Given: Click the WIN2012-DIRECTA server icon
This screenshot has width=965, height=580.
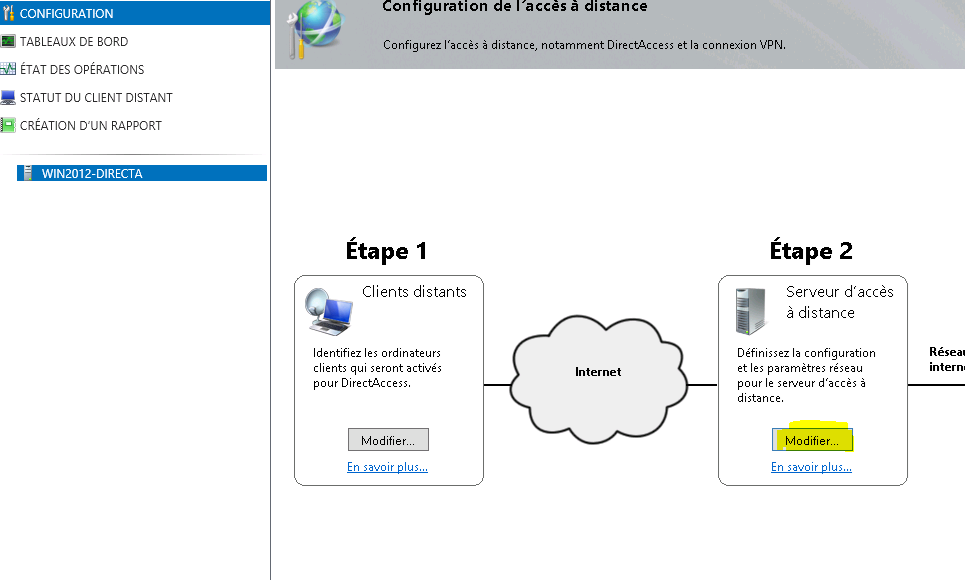Looking at the screenshot, I should (x=27, y=173).
